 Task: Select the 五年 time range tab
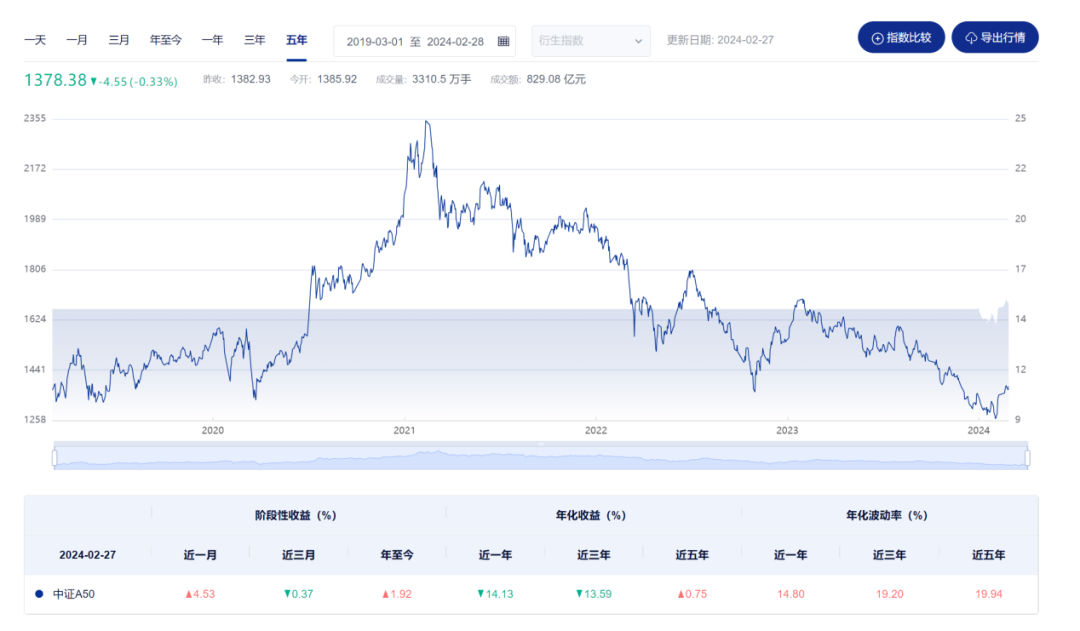click(x=297, y=40)
